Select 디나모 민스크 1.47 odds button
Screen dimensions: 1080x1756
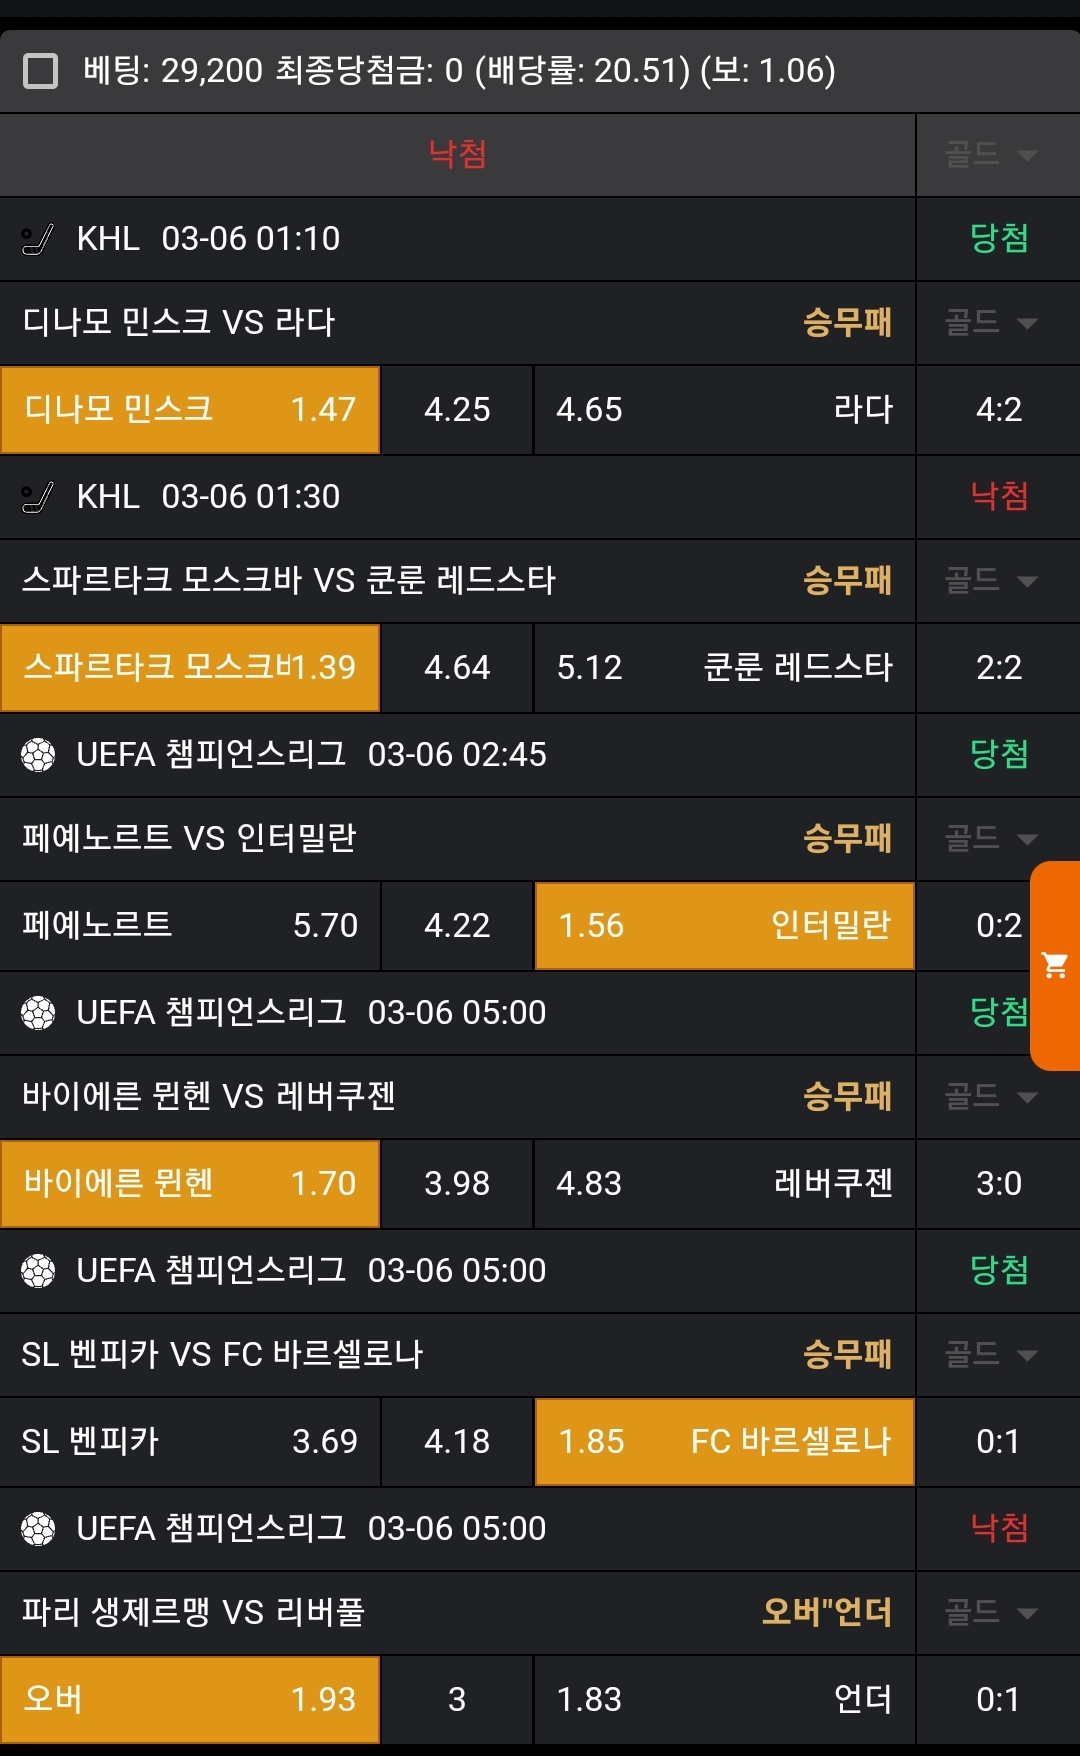[190, 410]
